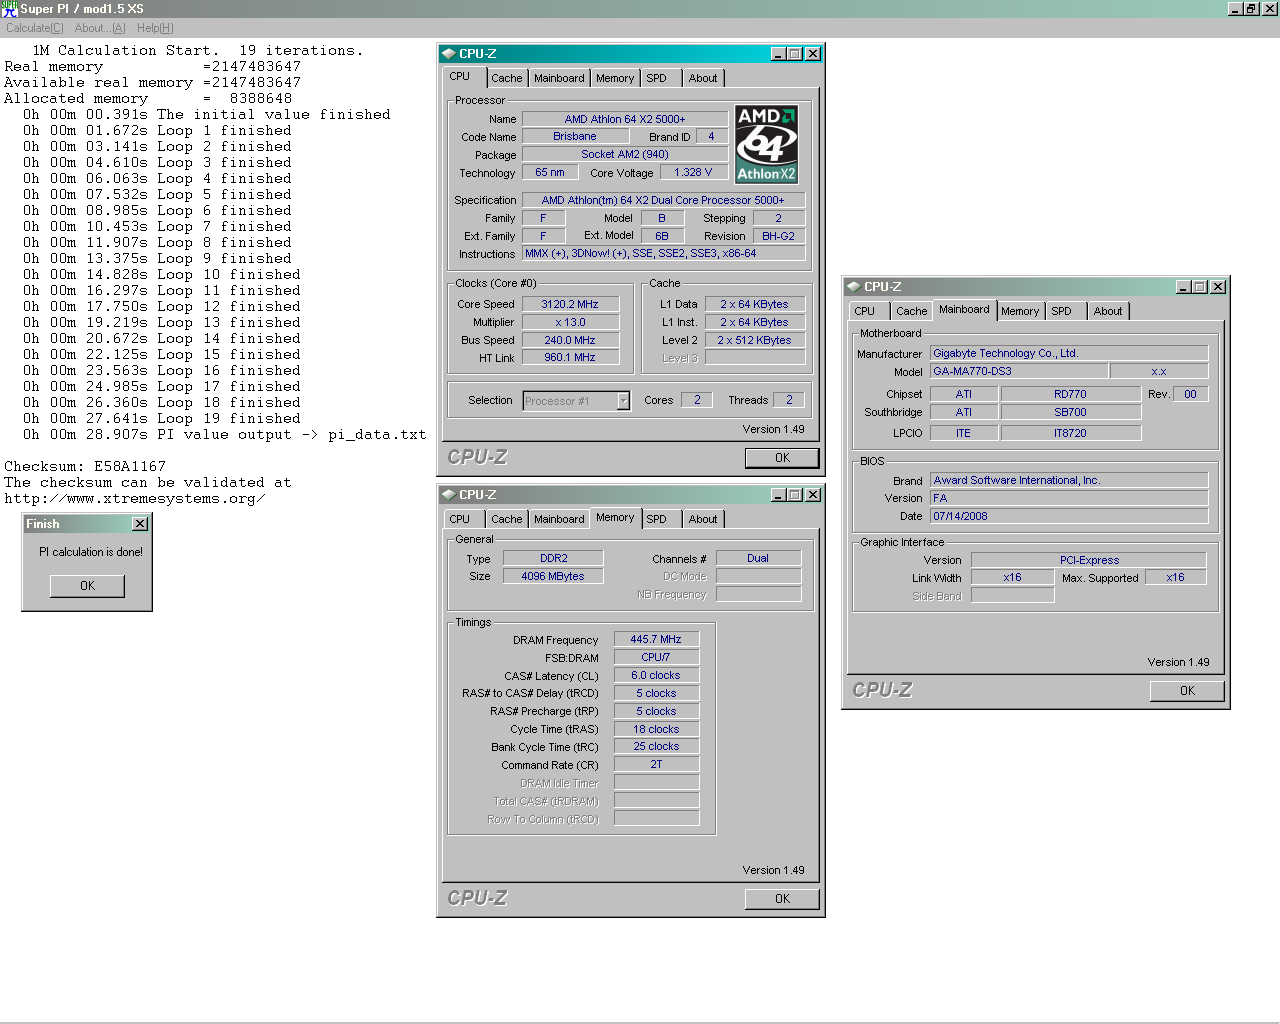Screen dimensions: 1280x1024
Task: Click the Graphic Interface Version field PCI-Express
Action: [1089, 561]
